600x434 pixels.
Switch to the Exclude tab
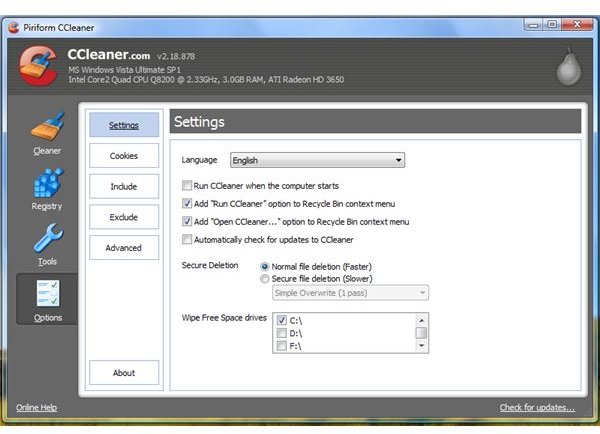coord(124,217)
